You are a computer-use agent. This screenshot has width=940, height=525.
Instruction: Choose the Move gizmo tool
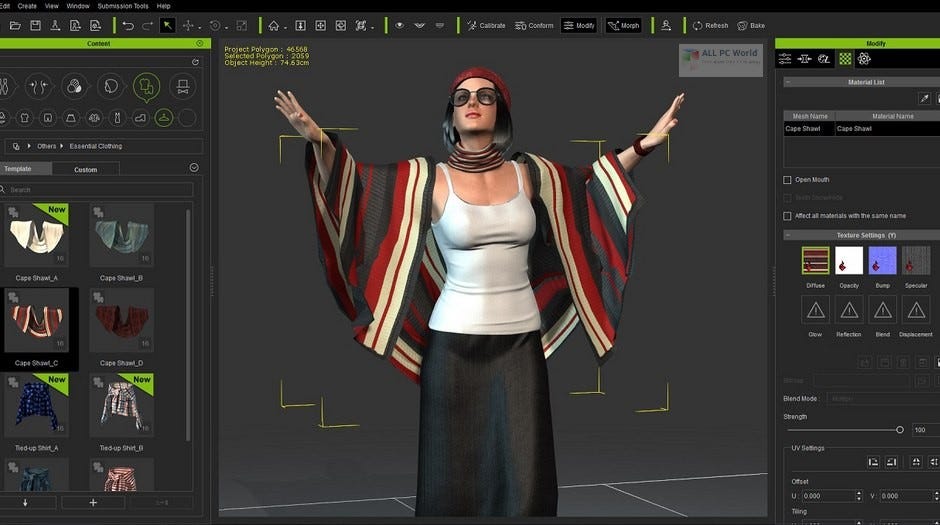point(188,26)
